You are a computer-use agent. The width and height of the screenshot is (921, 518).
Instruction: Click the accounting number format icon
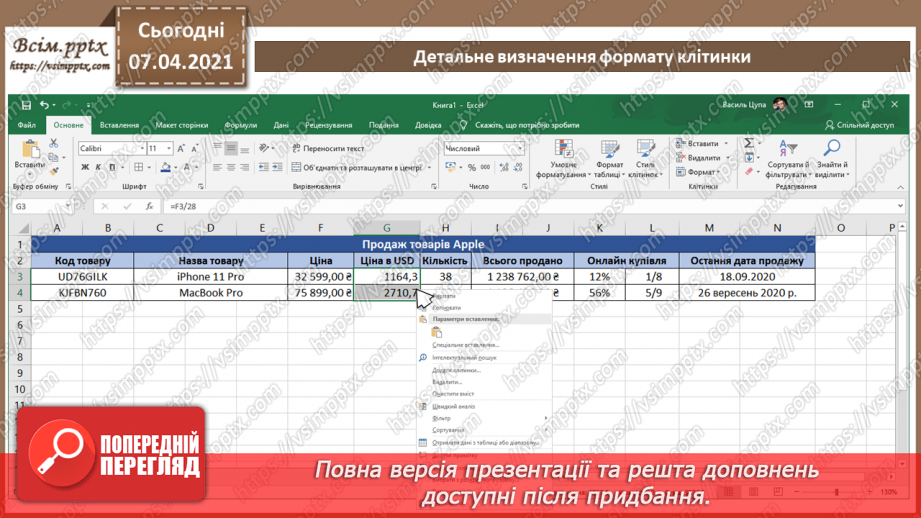tap(451, 167)
